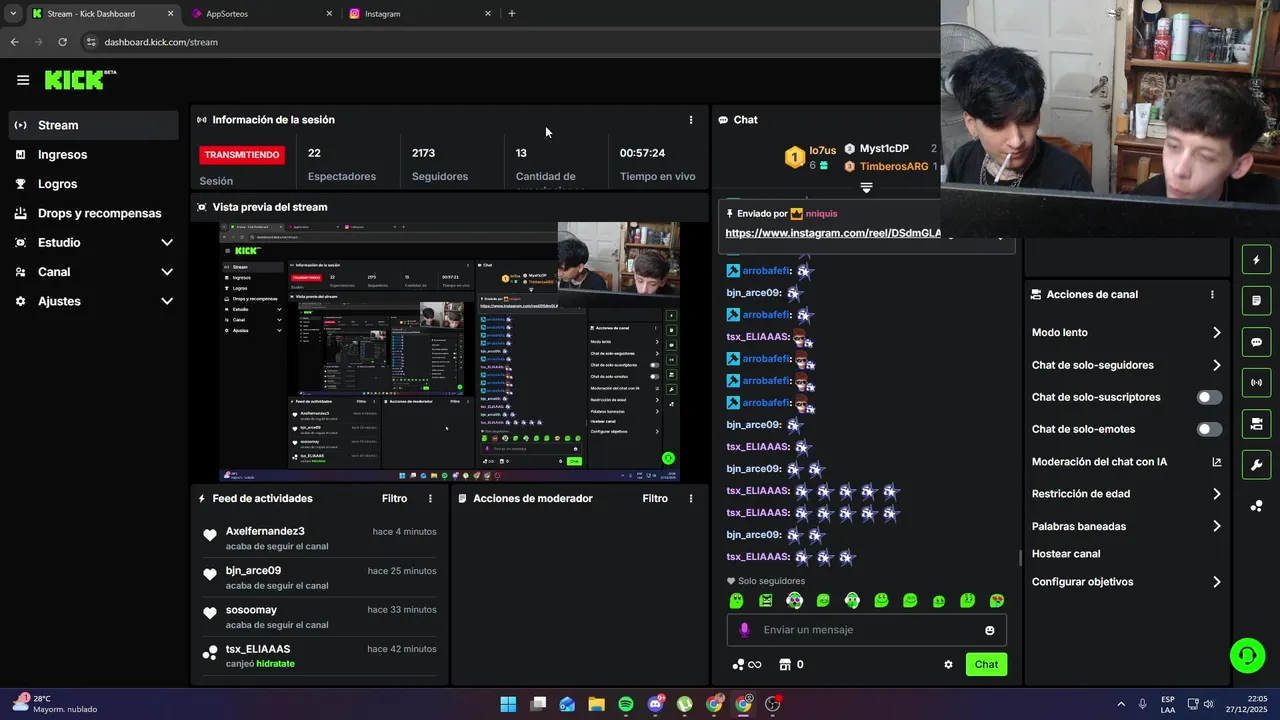Image resolution: width=1280 pixels, height=720 pixels.
Task: Open the hamburger menu next to the Kick logo
Action: click(23, 80)
